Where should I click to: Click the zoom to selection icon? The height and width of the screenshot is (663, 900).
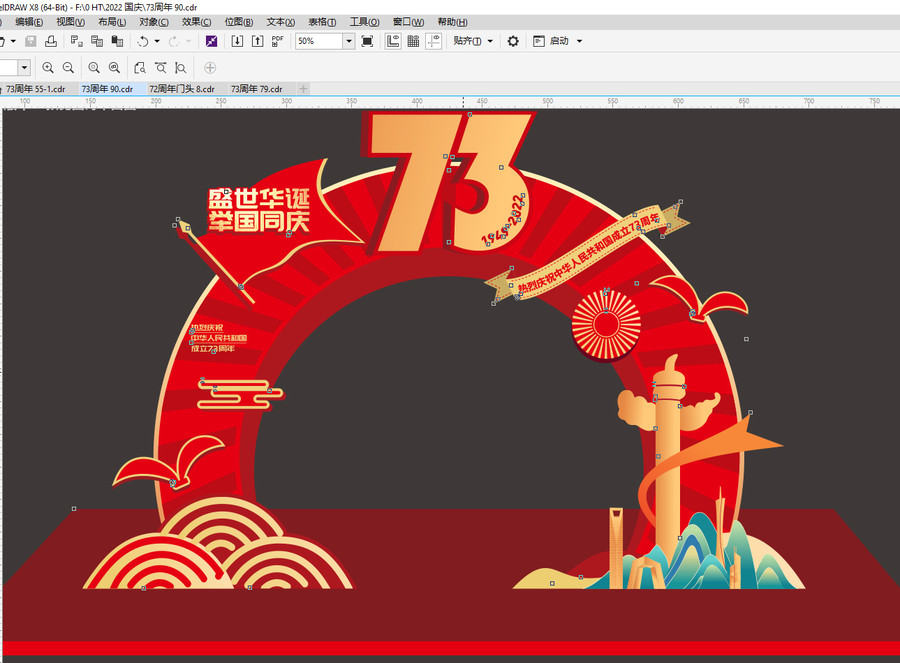[94, 68]
